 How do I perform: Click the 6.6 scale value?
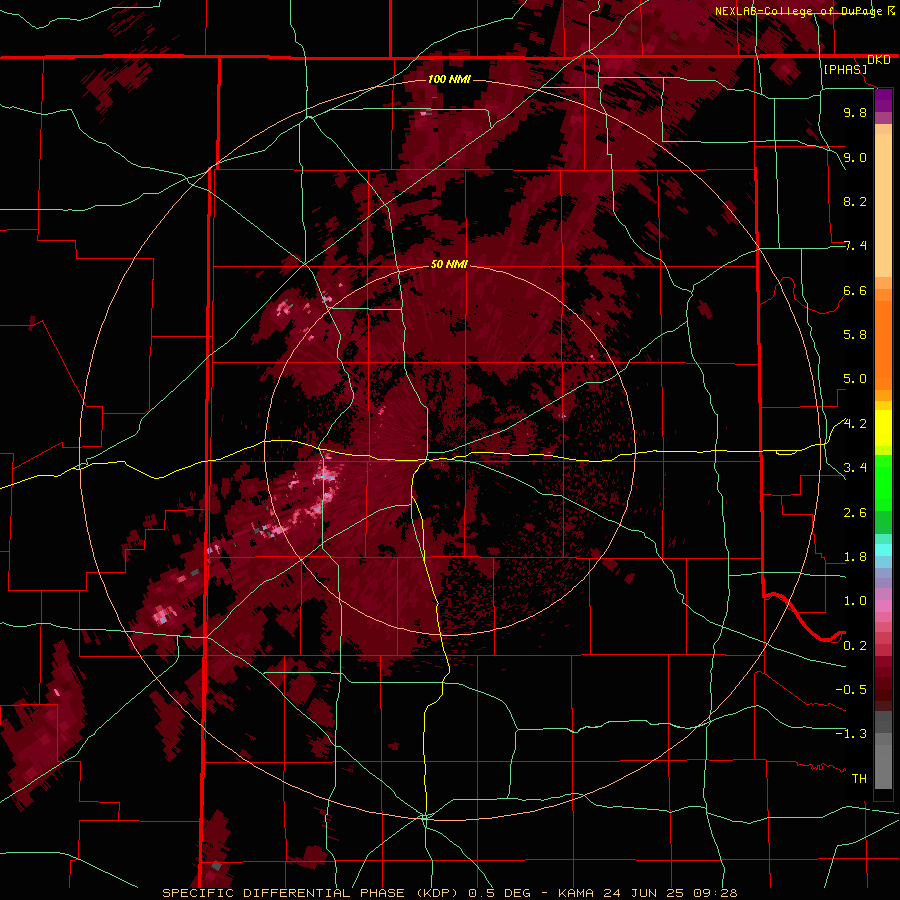(x=855, y=290)
